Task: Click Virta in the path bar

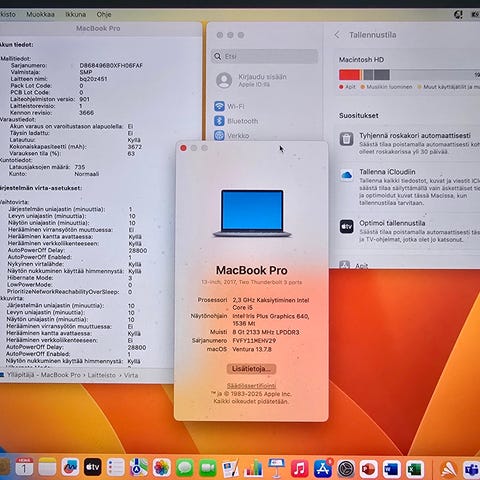Action: pyautogui.click(x=131, y=375)
